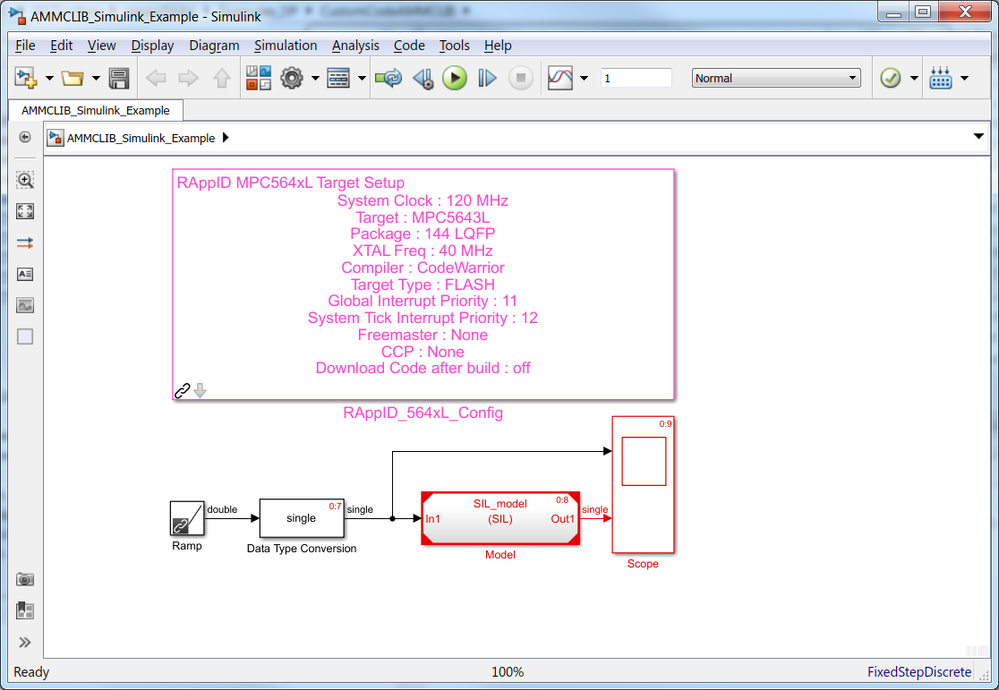Open the Display menu
Viewport: 999px width, 690px height.
152,45
